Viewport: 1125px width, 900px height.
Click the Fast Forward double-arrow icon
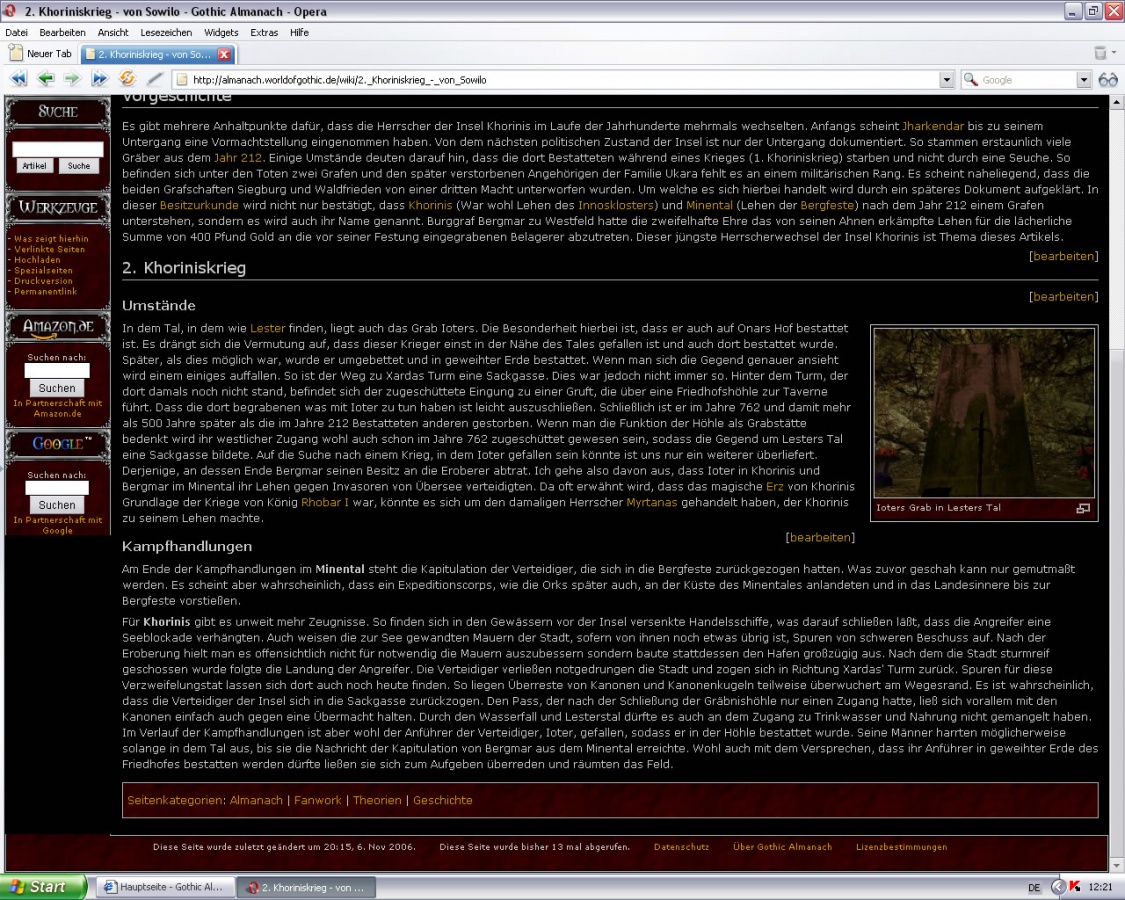click(x=99, y=79)
